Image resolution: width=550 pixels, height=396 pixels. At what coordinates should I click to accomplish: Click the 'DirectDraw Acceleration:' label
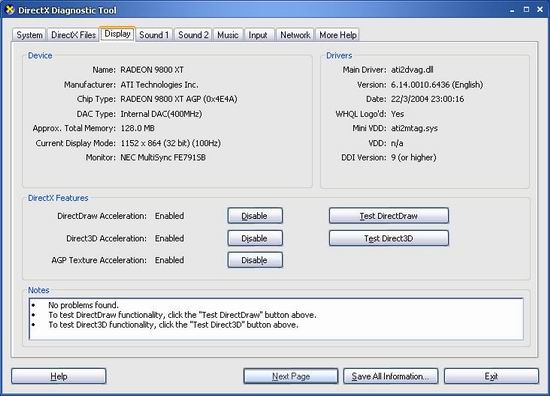102,216
